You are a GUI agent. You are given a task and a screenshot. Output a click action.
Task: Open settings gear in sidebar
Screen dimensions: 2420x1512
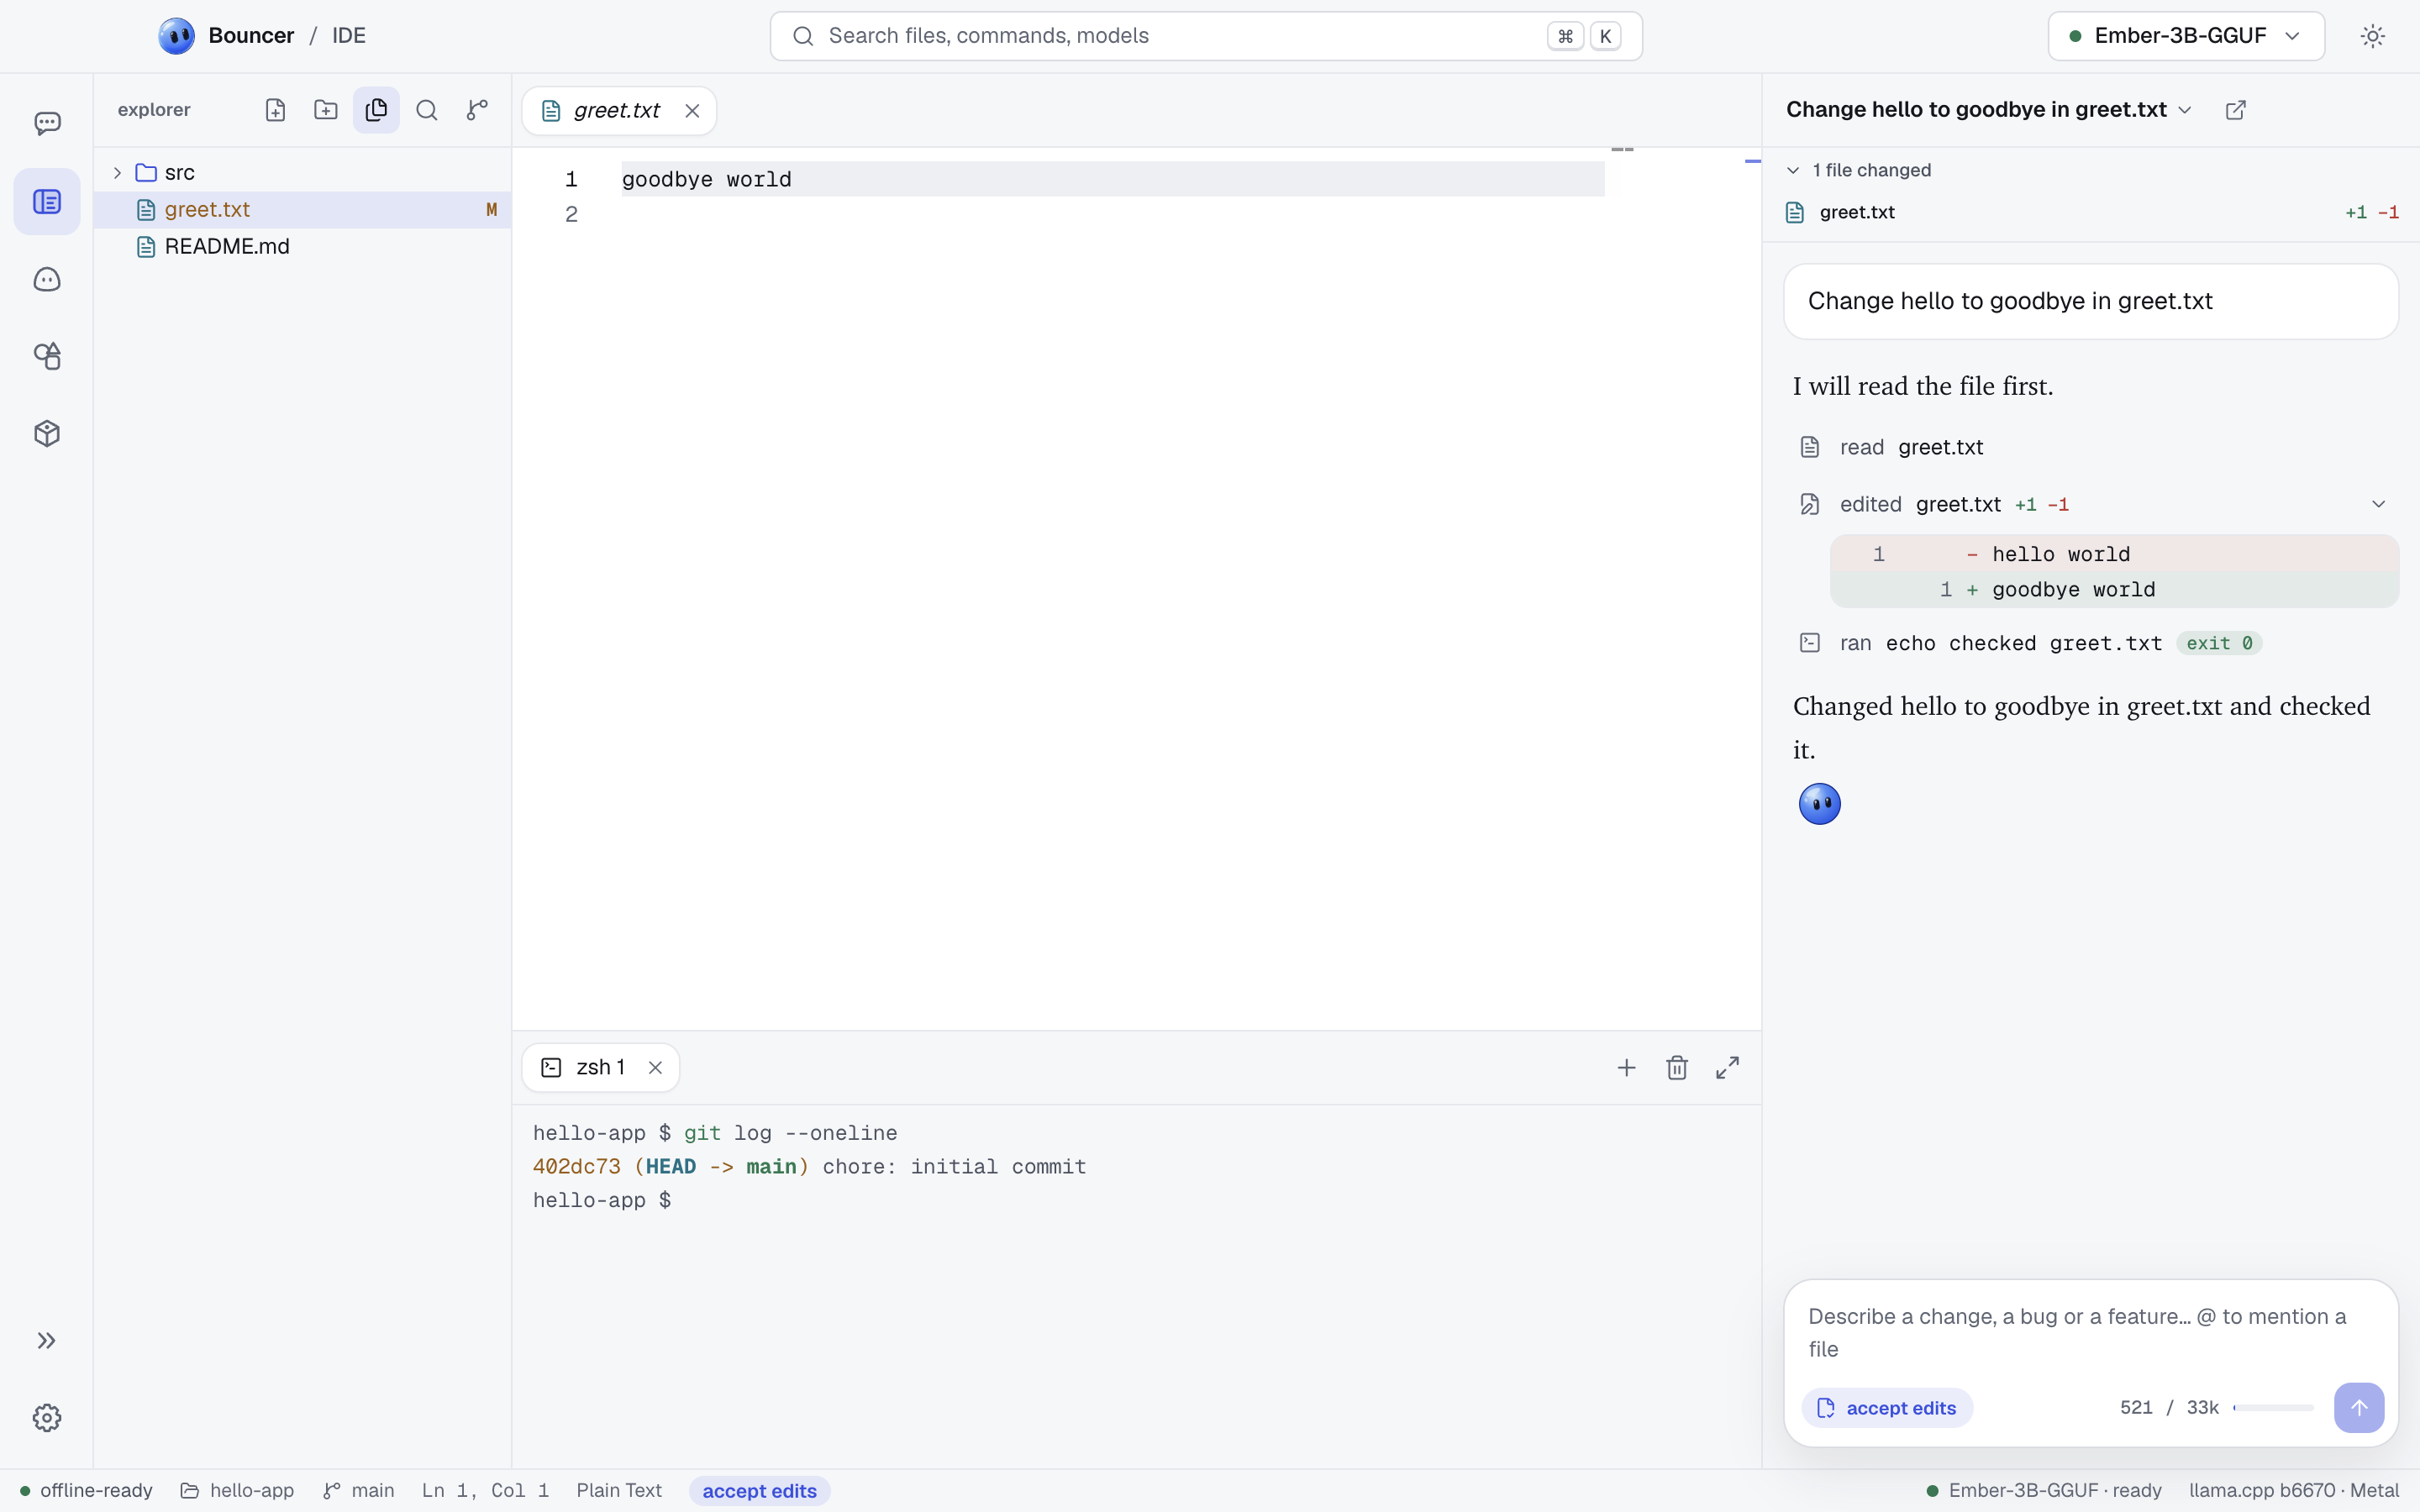click(x=47, y=1418)
